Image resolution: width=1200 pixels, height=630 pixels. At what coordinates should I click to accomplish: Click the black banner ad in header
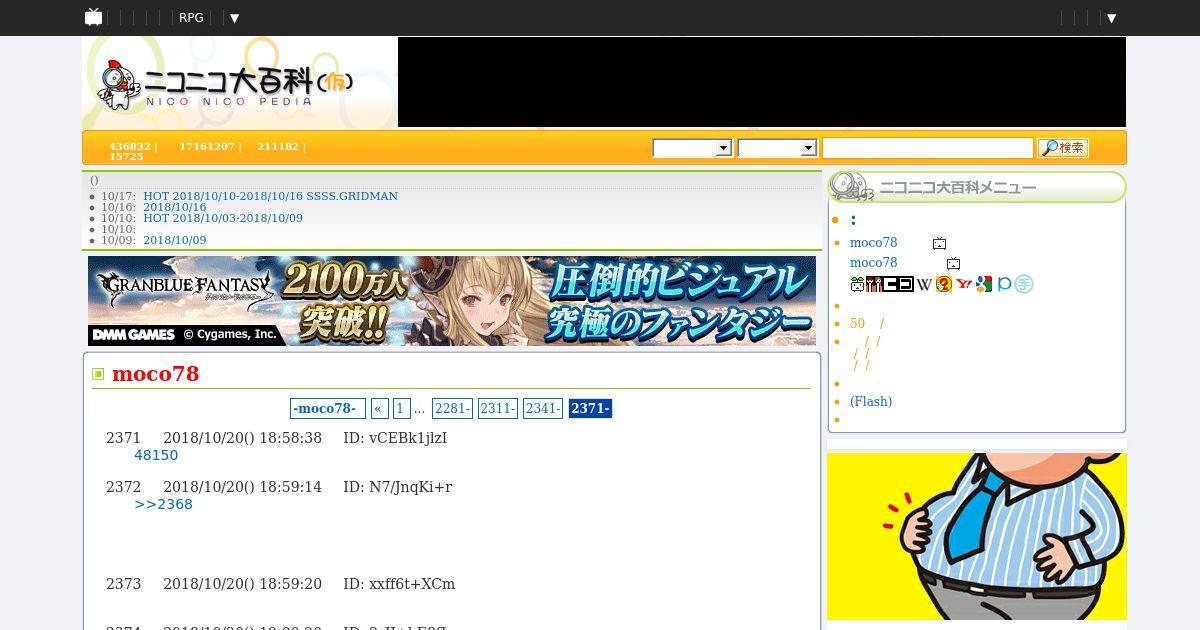pyautogui.click(x=762, y=82)
